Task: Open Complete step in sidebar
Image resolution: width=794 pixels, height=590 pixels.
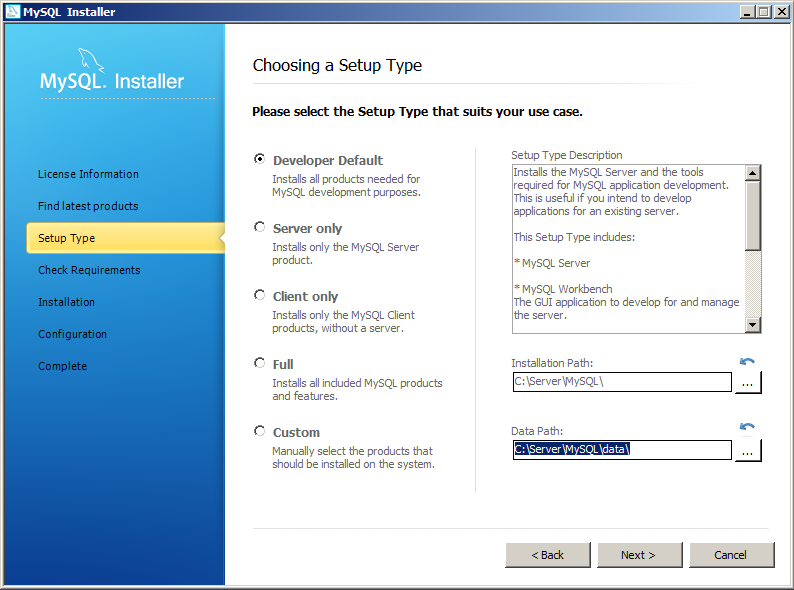Action: click(x=62, y=366)
